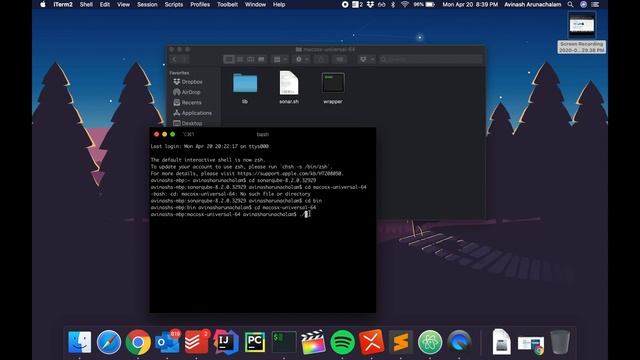Click the Dropbox icon in the menu bar
Viewport: 640px width, 360px height.
click(x=370, y=4)
